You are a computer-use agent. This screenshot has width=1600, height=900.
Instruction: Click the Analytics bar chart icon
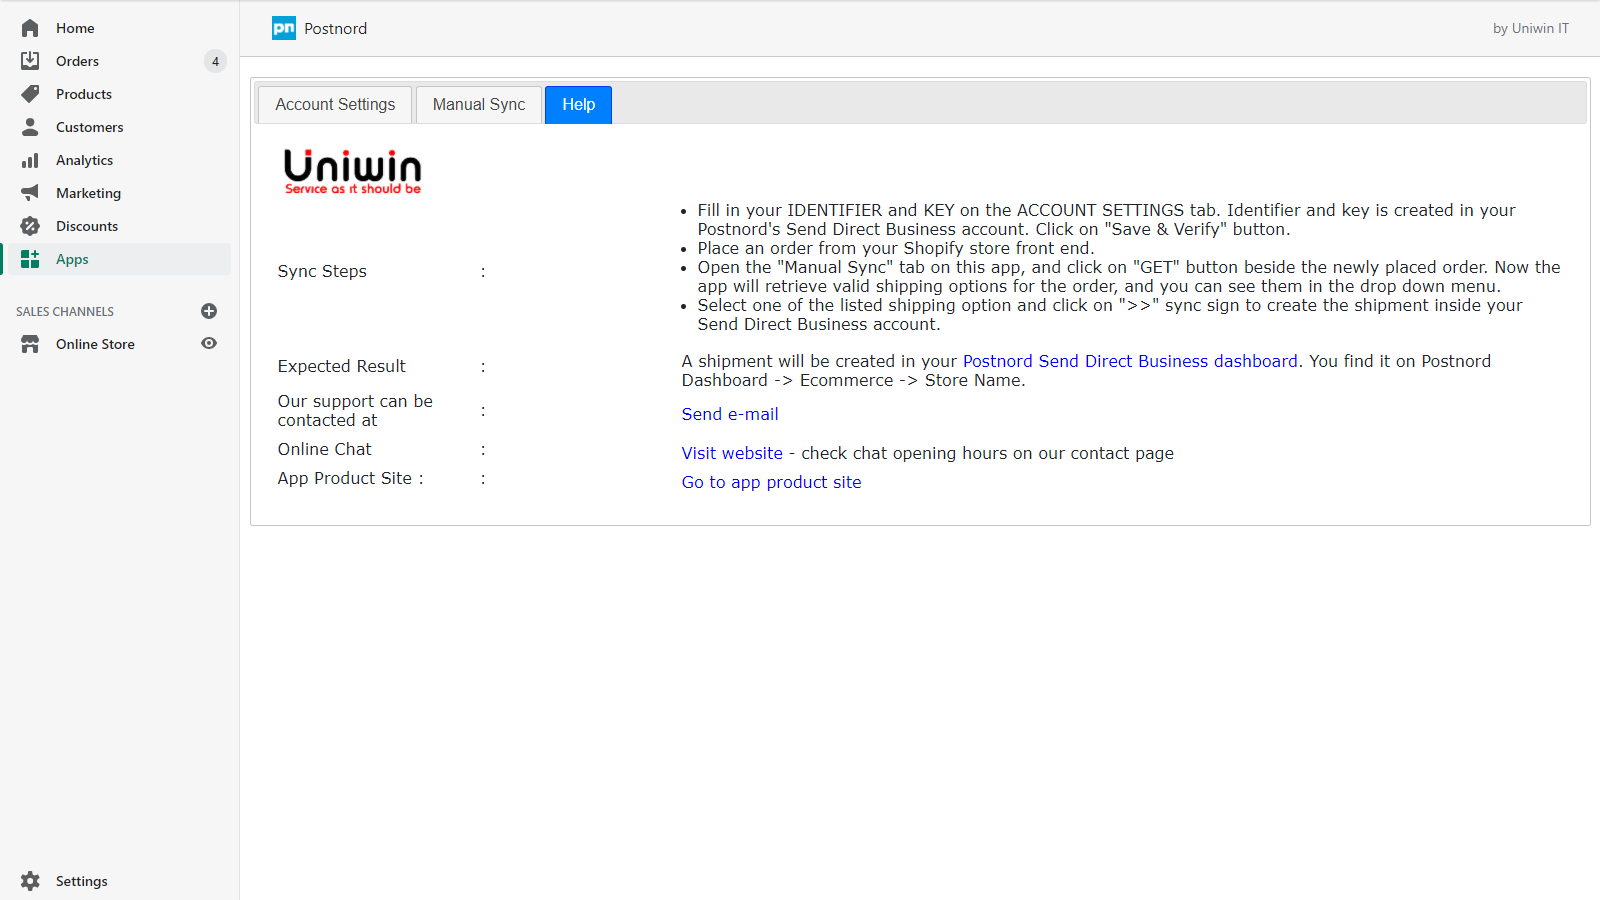click(x=30, y=160)
